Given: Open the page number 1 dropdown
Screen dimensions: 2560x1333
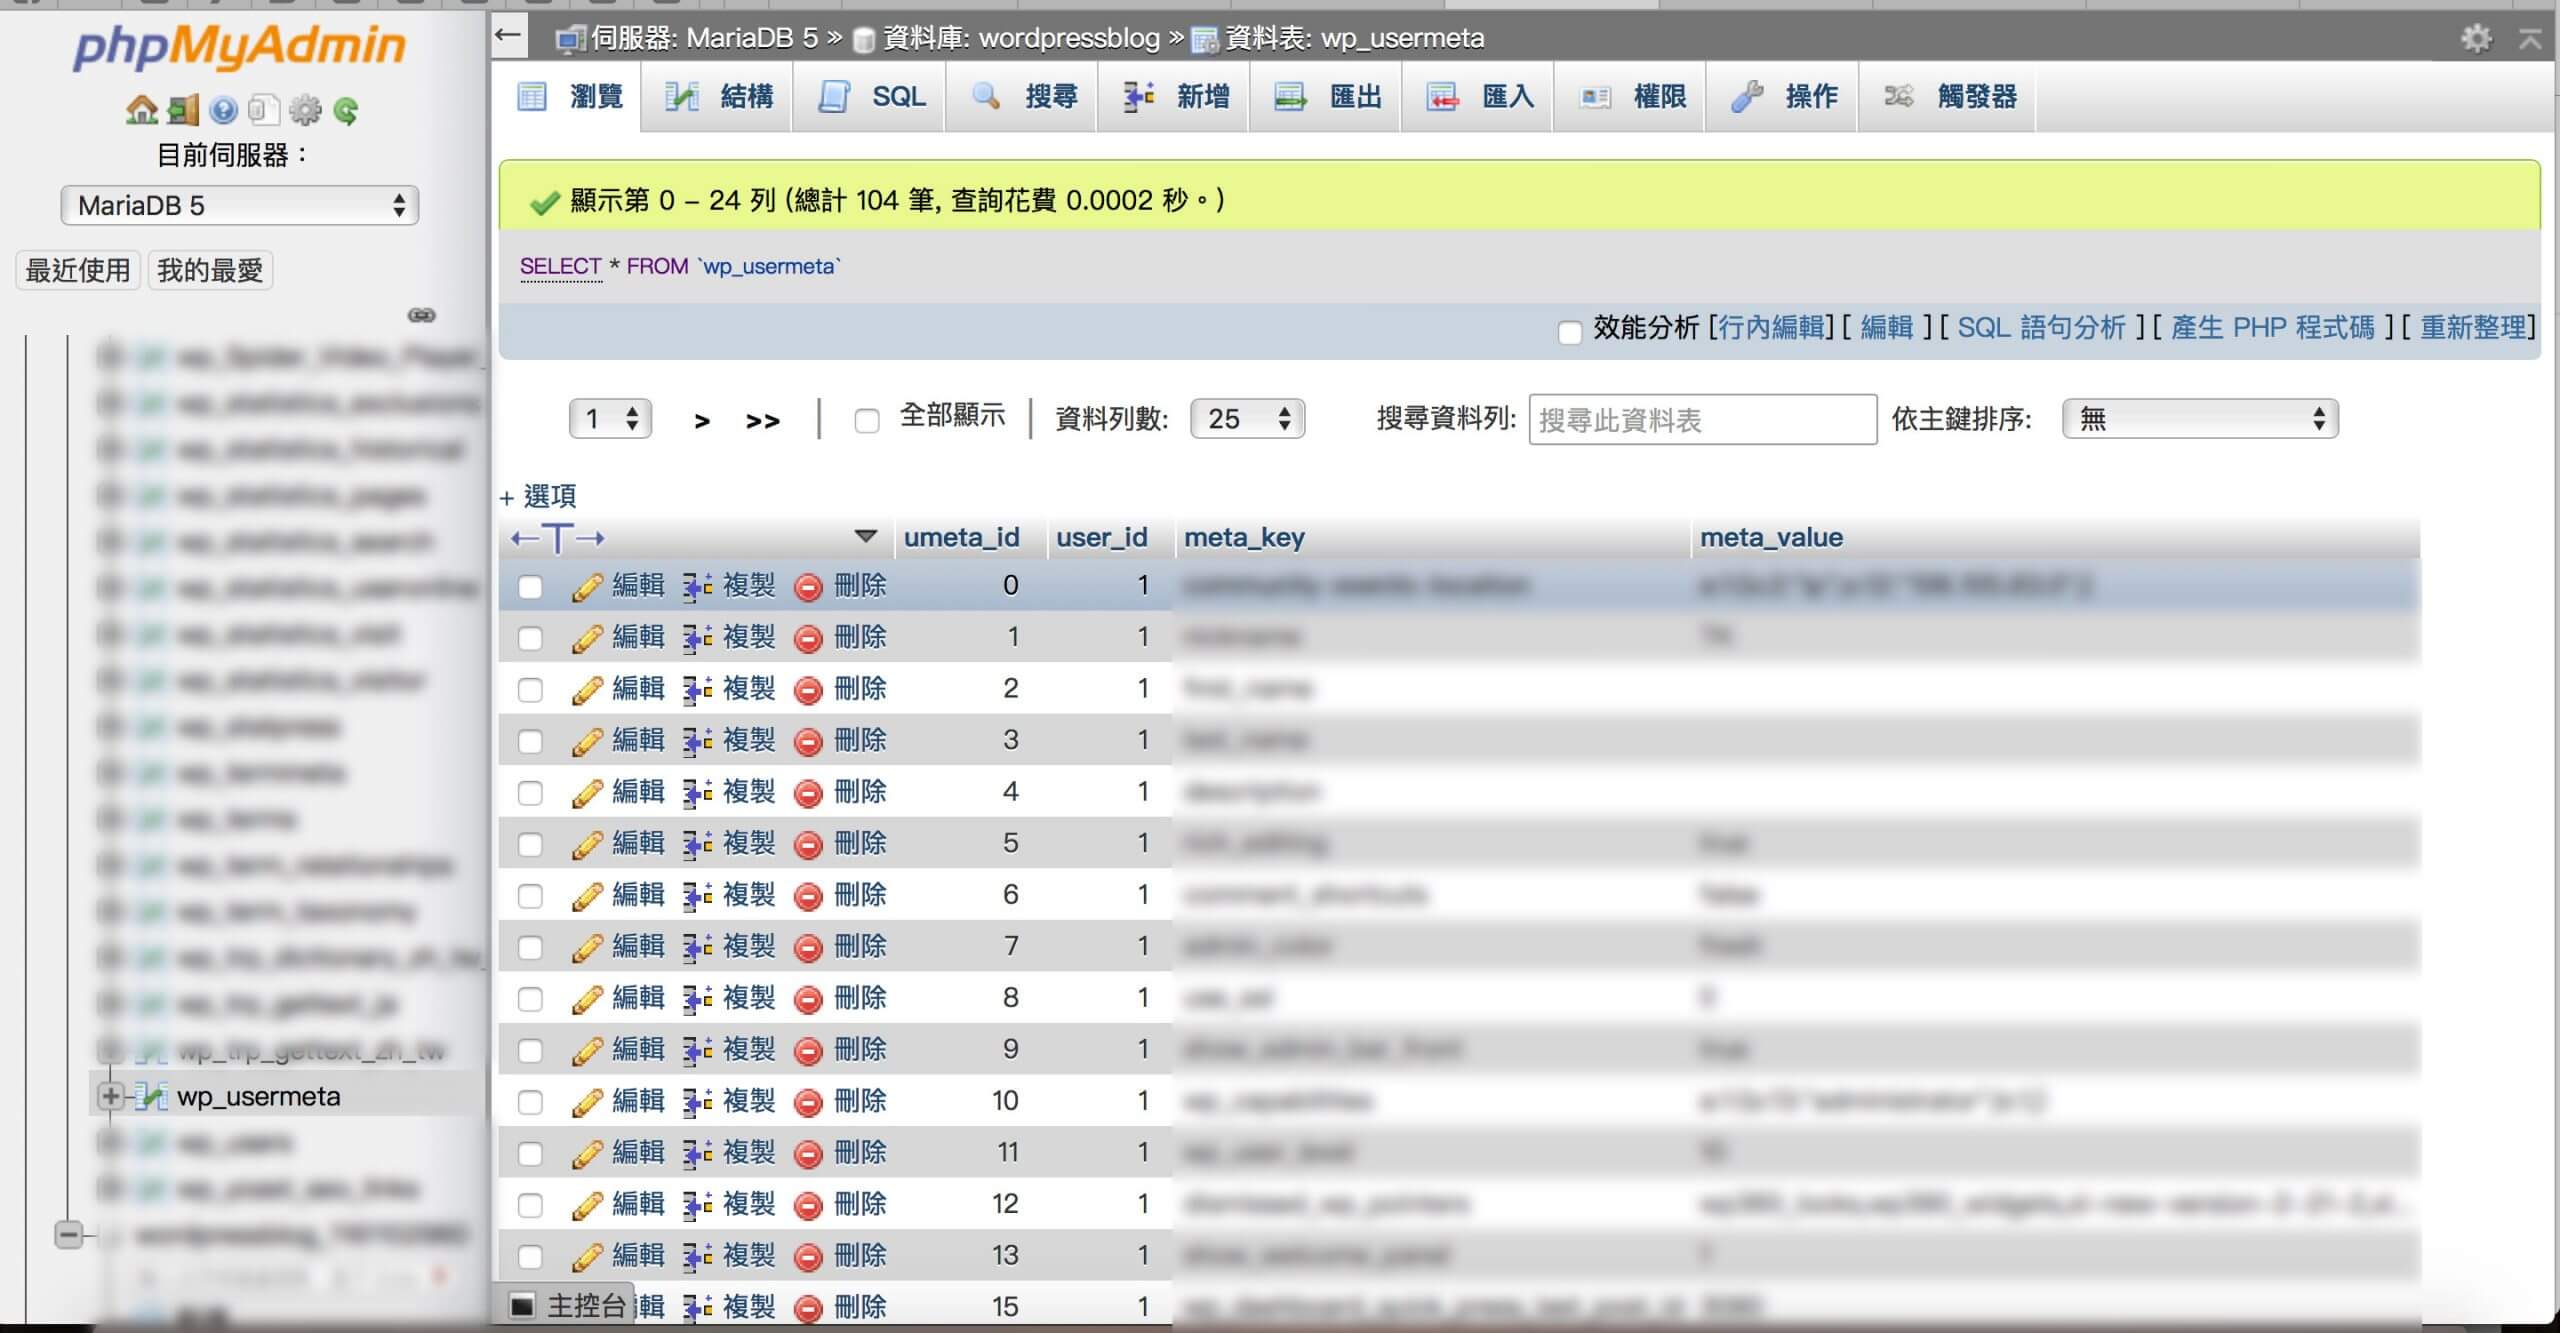Looking at the screenshot, I should point(610,419).
